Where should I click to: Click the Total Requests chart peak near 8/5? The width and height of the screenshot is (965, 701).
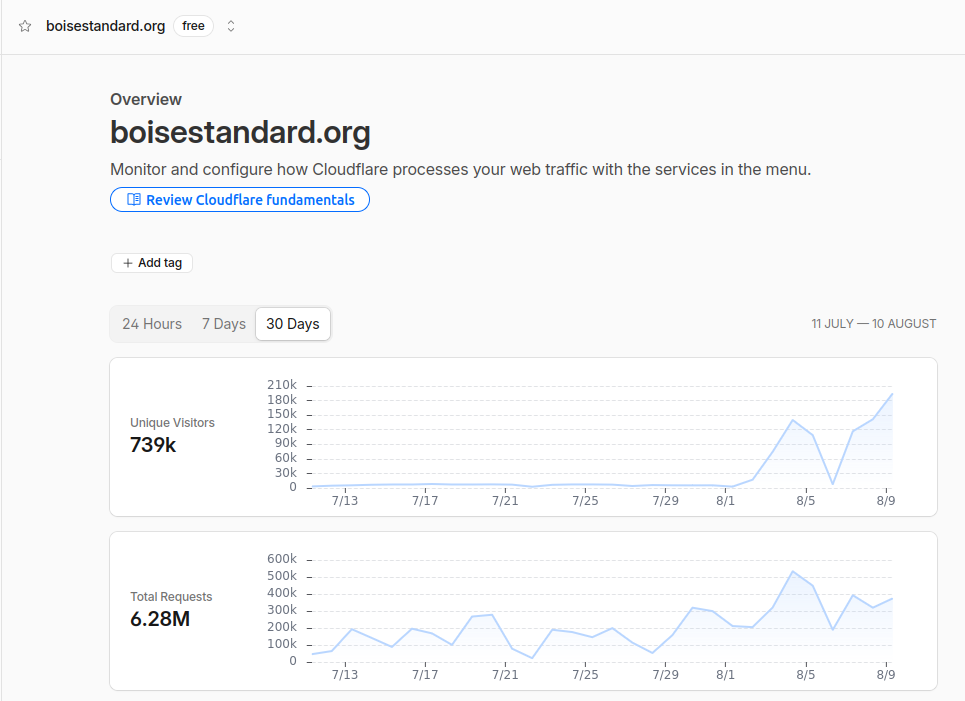pos(793,572)
